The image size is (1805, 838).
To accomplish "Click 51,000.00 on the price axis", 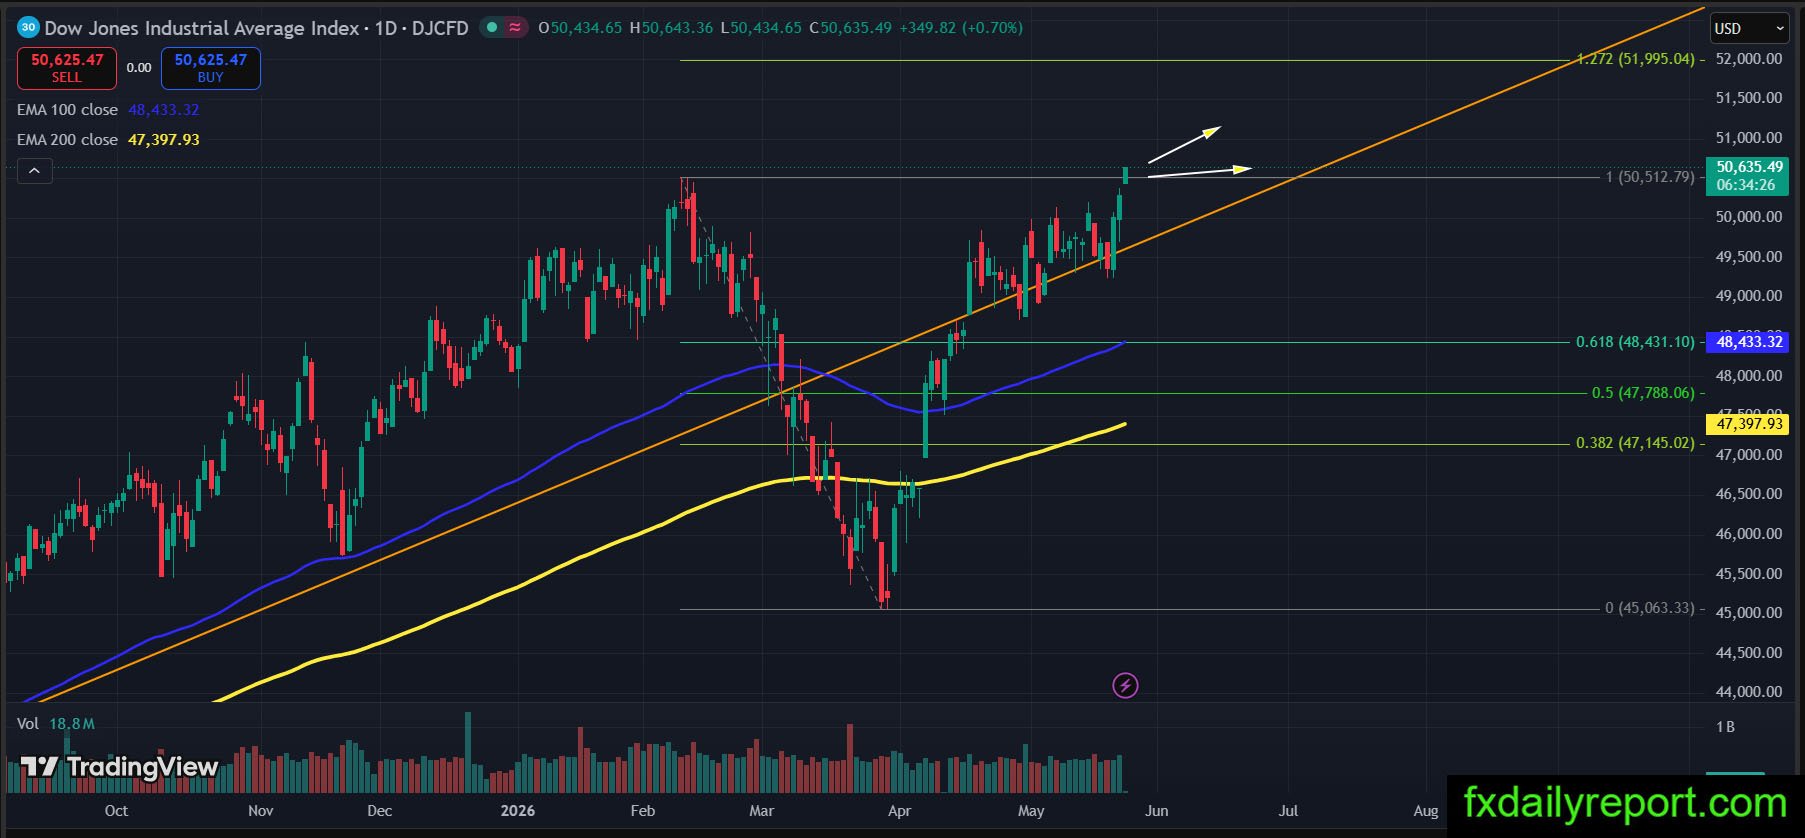I will [x=1749, y=138].
